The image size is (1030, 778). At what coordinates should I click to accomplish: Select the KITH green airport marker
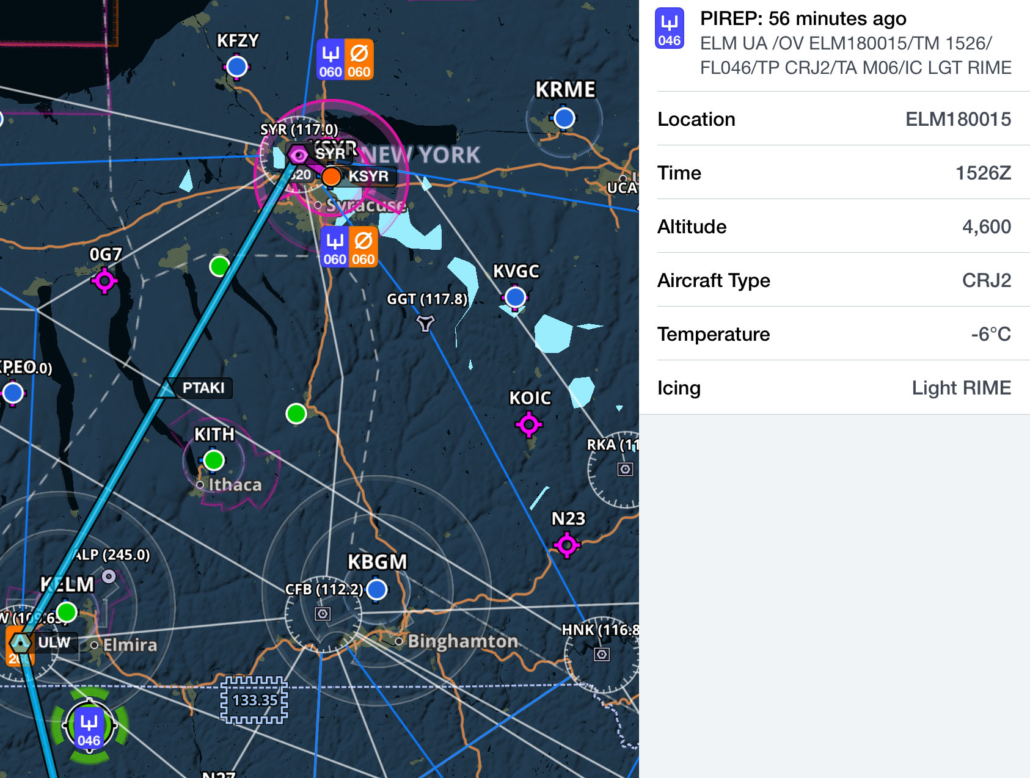coord(213,460)
